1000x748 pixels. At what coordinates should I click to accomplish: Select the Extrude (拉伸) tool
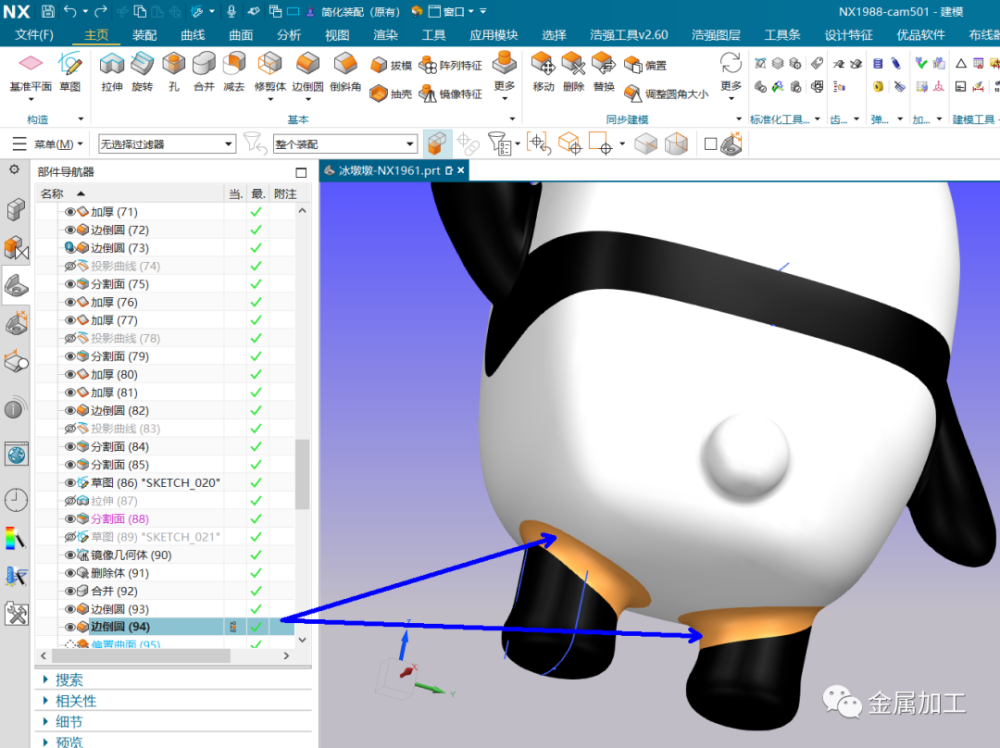pyautogui.click(x=112, y=72)
